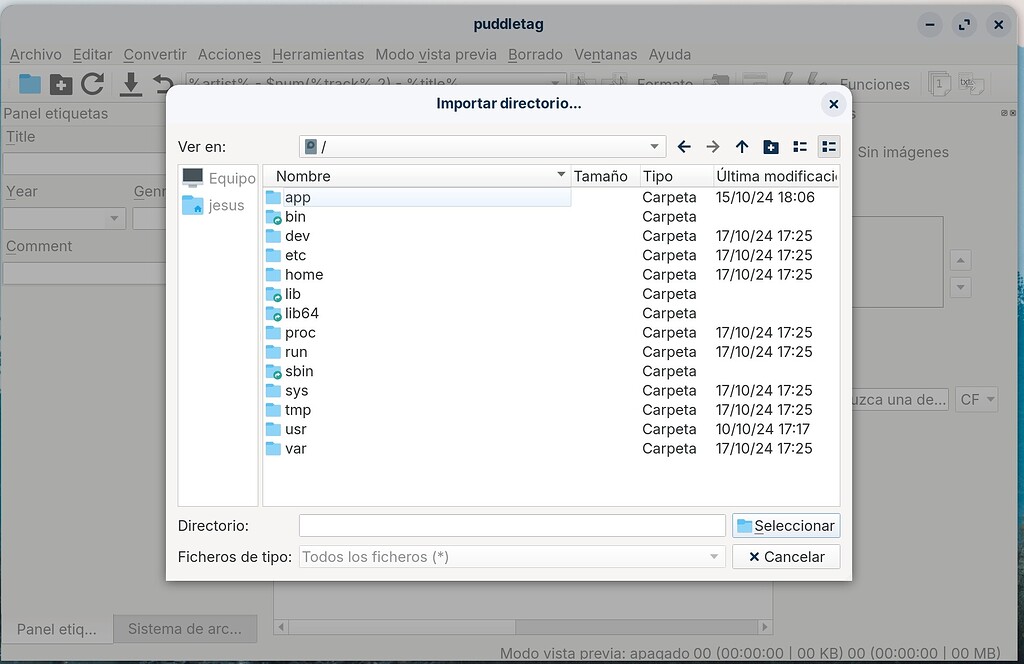Open the CF dropdown in artwork panel
The height and width of the screenshot is (664, 1024).
(x=977, y=399)
